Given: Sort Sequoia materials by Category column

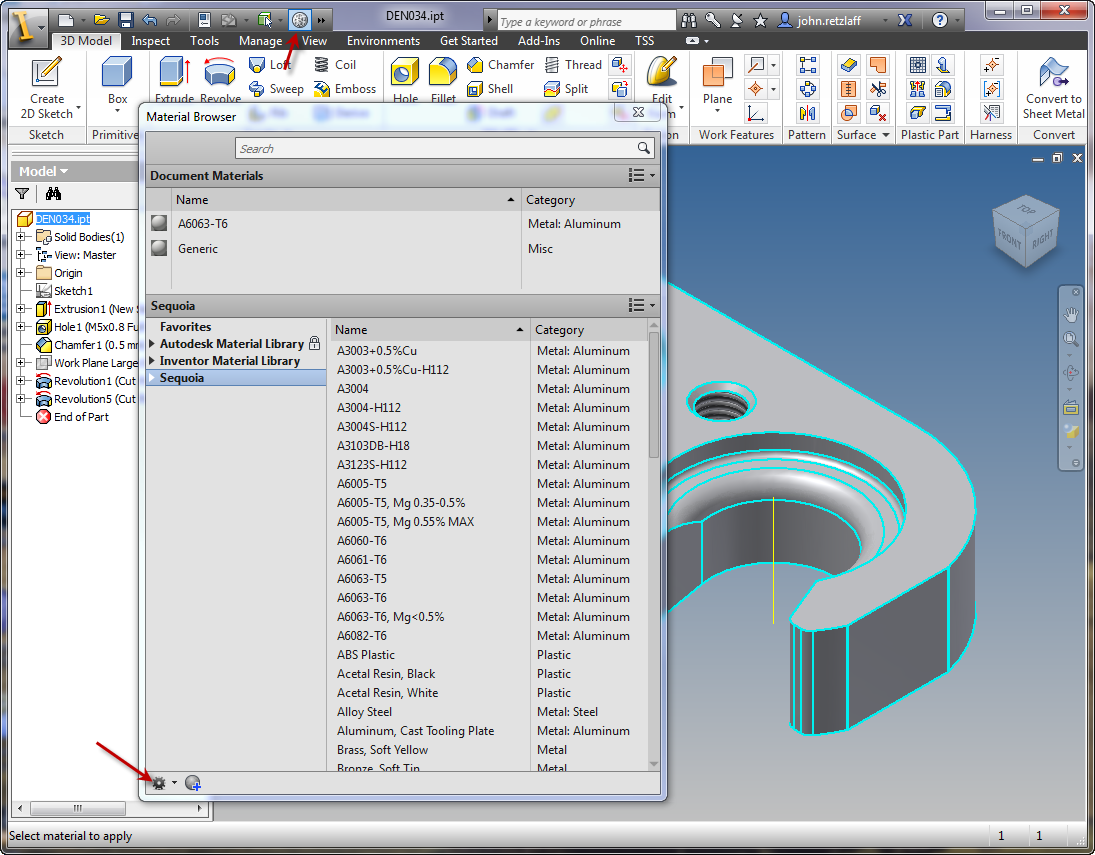Looking at the screenshot, I should click(x=589, y=330).
